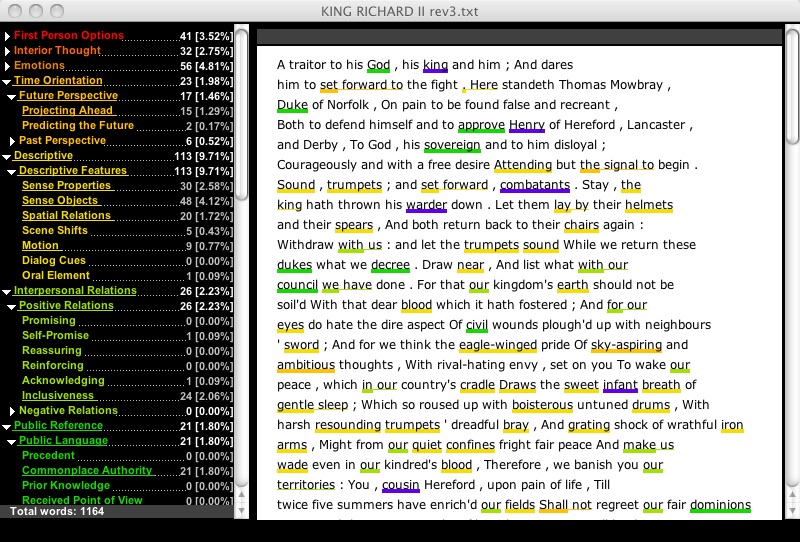Select the Scene Shifts row
The height and width of the screenshot is (542, 800).
127,231
